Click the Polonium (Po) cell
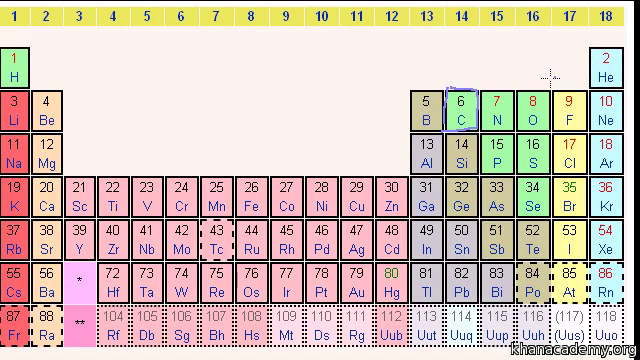 pyautogui.click(x=533, y=283)
